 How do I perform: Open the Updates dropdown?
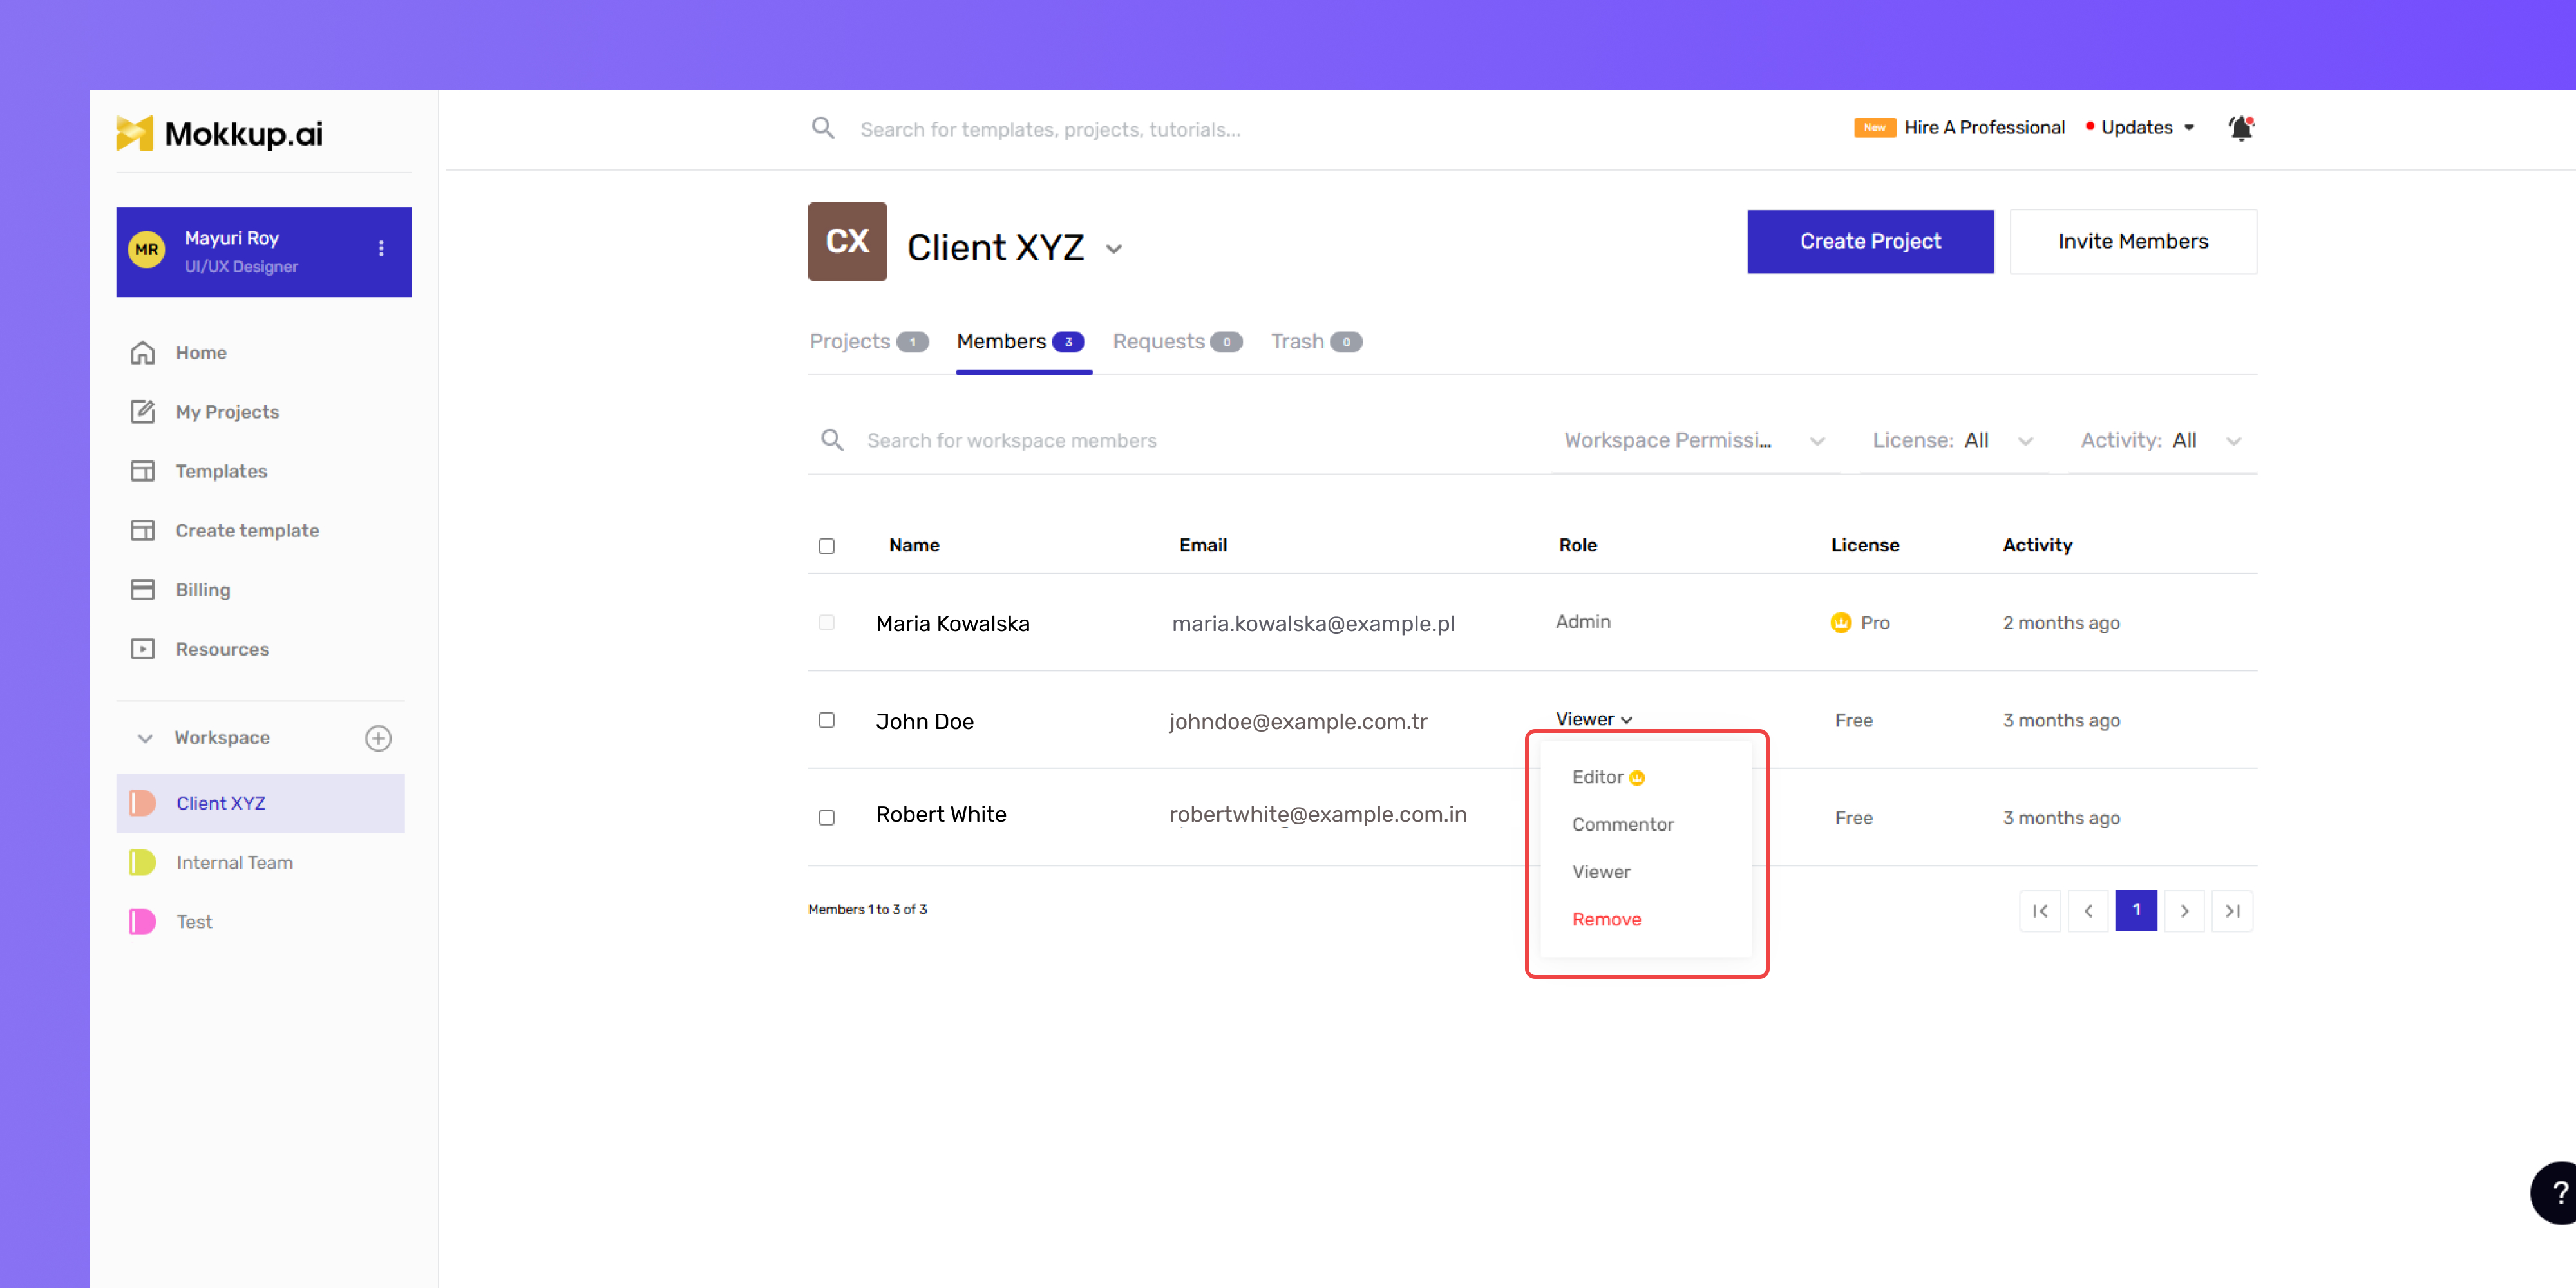coord(2140,128)
